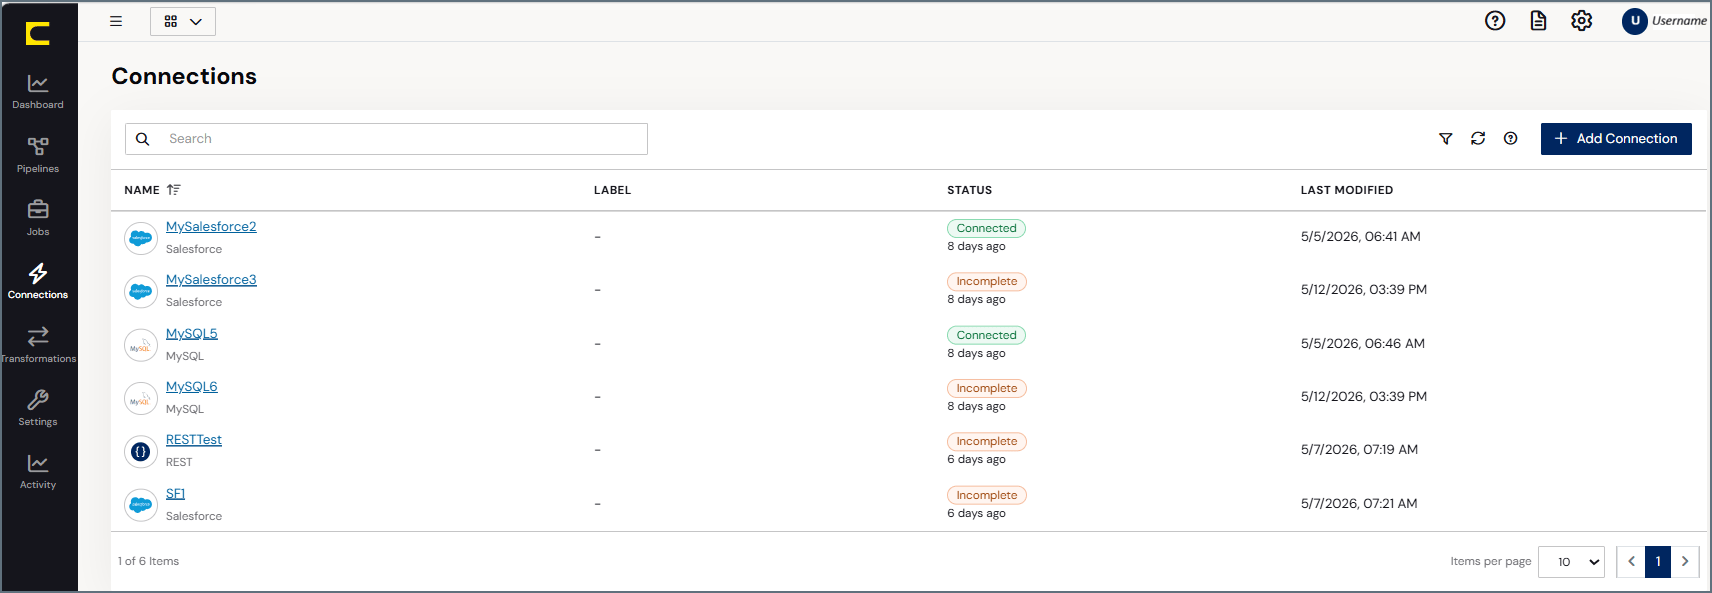Open the MySQL5 connection link
This screenshot has width=1712, height=593.
click(x=192, y=334)
